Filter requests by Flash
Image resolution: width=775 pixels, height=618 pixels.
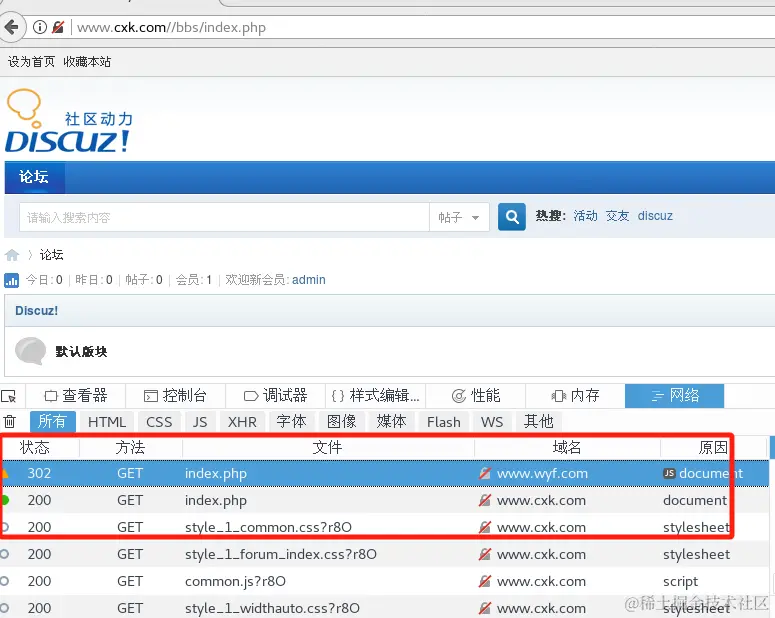[443, 422]
